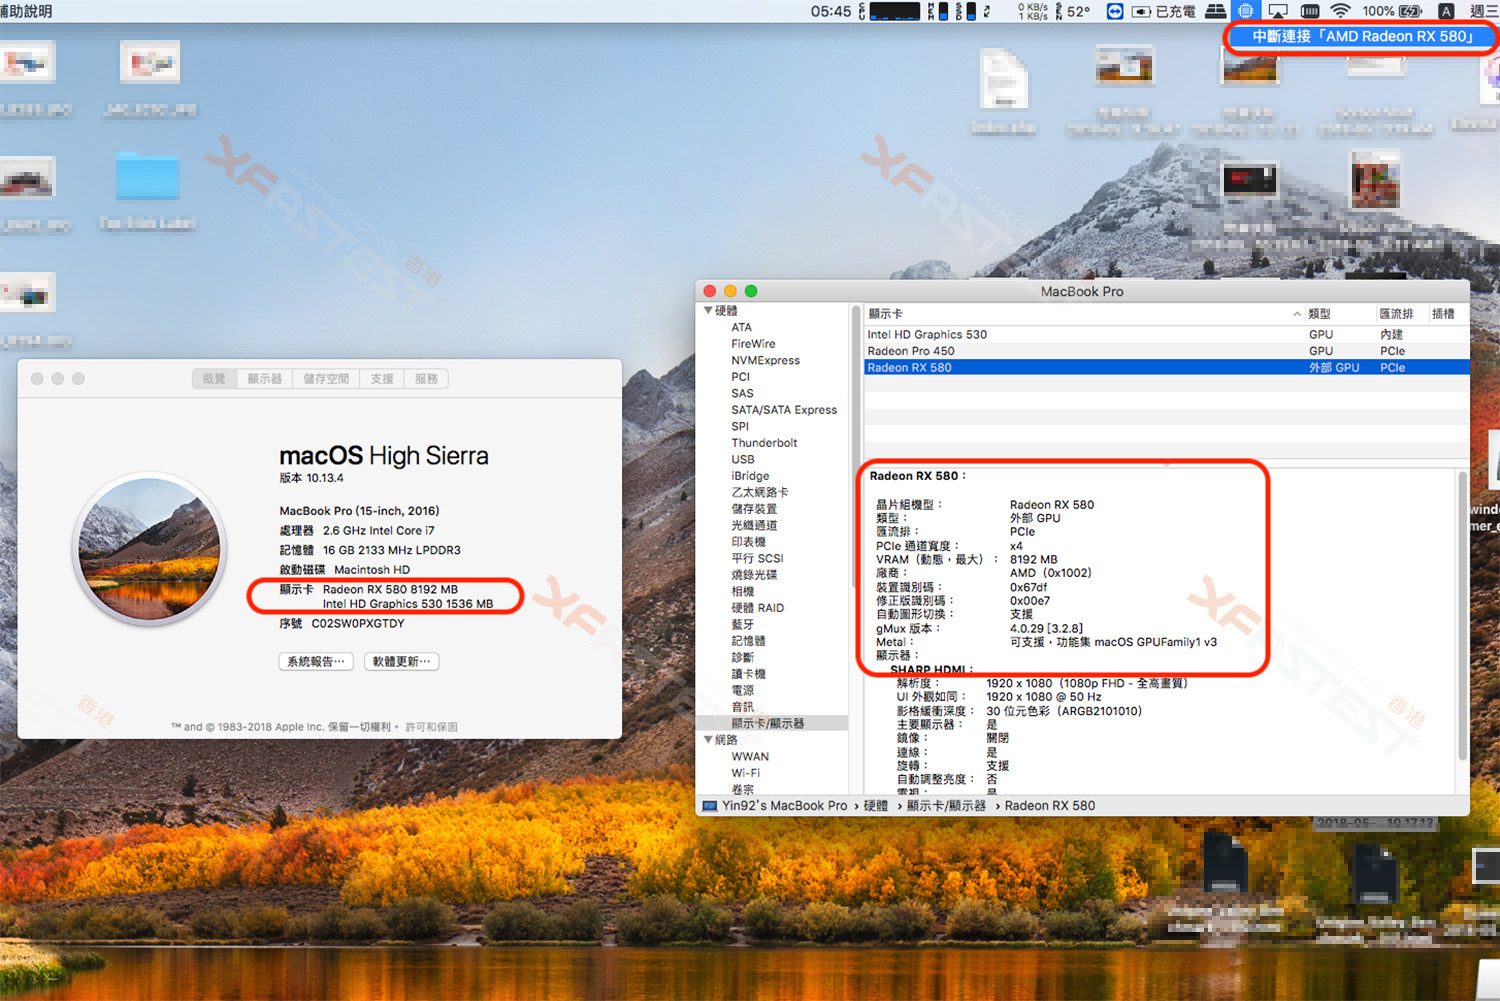Sort by the 顯示卡 column header
The image size is (1500, 1001).
(x=1084, y=314)
